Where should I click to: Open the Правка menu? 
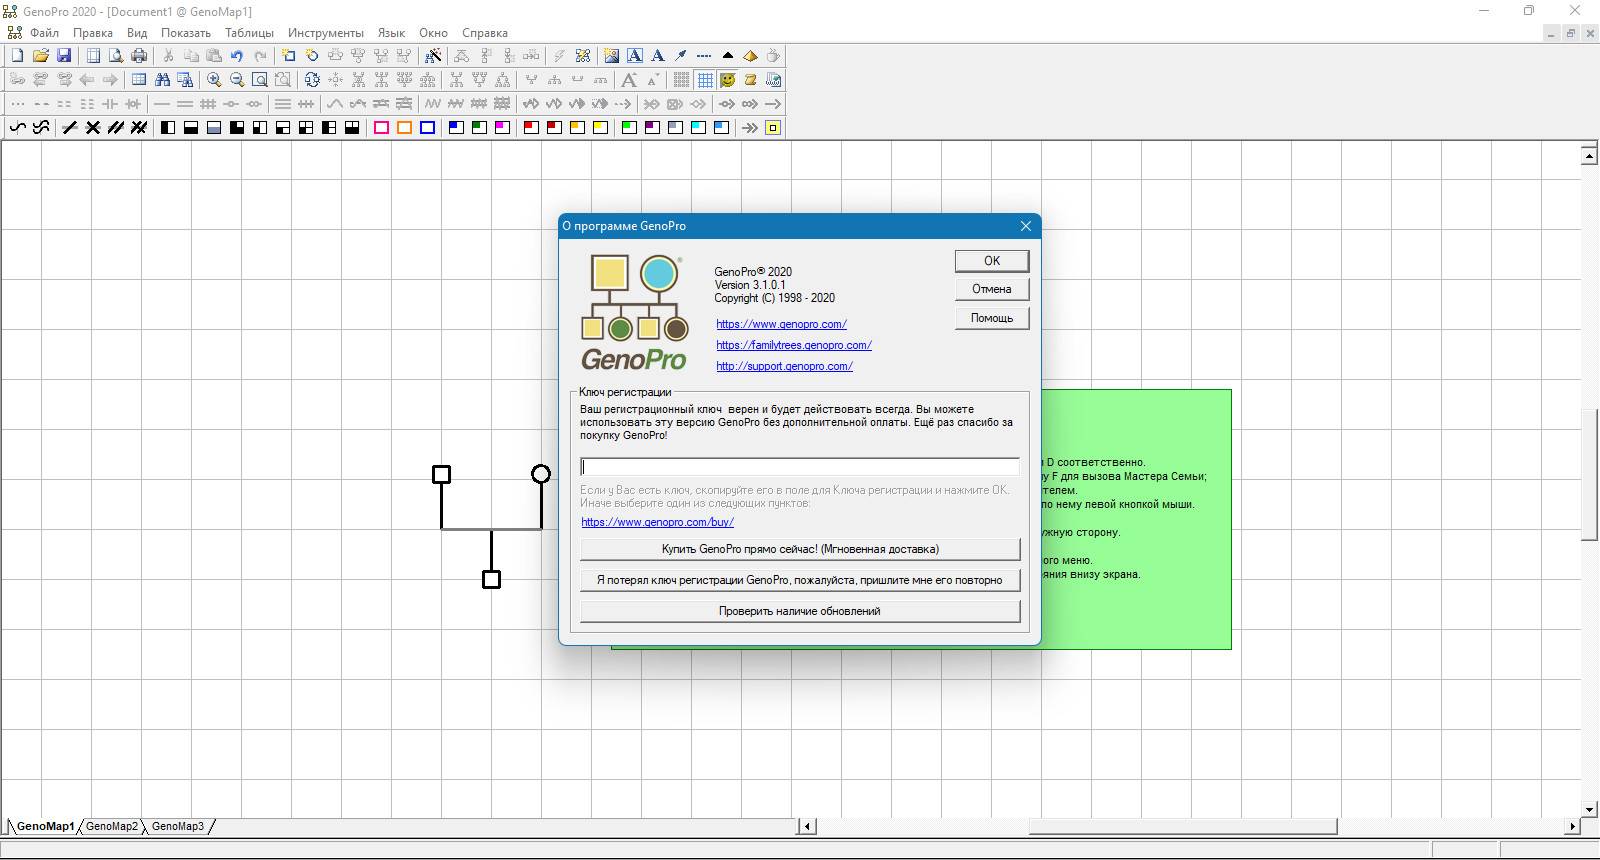92,33
